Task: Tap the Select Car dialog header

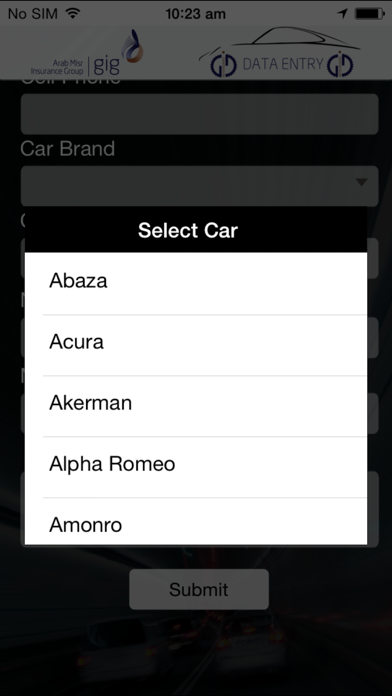Action: pos(196,230)
